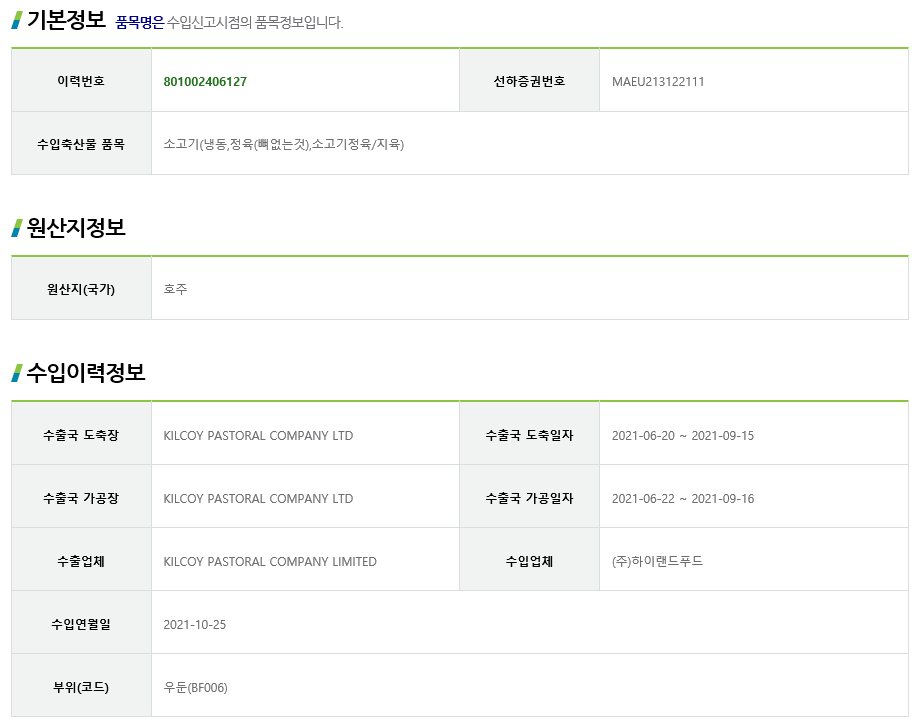Click the 품목명은 blue text in header
The width and height of the screenshot is (919, 723).
(x=140, y=23)
